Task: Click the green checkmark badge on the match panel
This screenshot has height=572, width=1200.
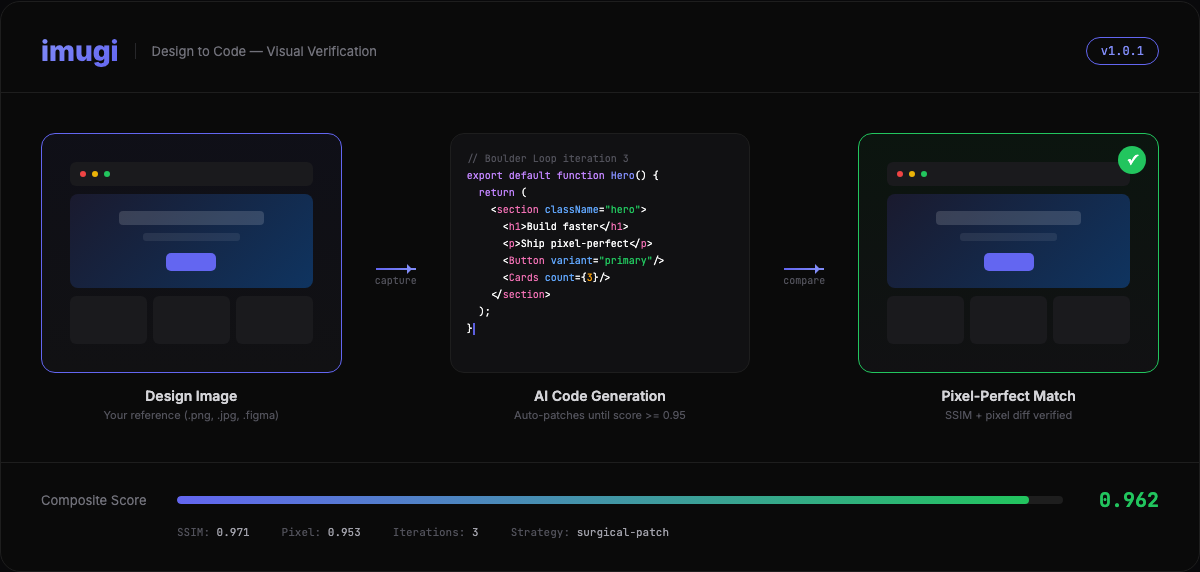Action: 1132,160
